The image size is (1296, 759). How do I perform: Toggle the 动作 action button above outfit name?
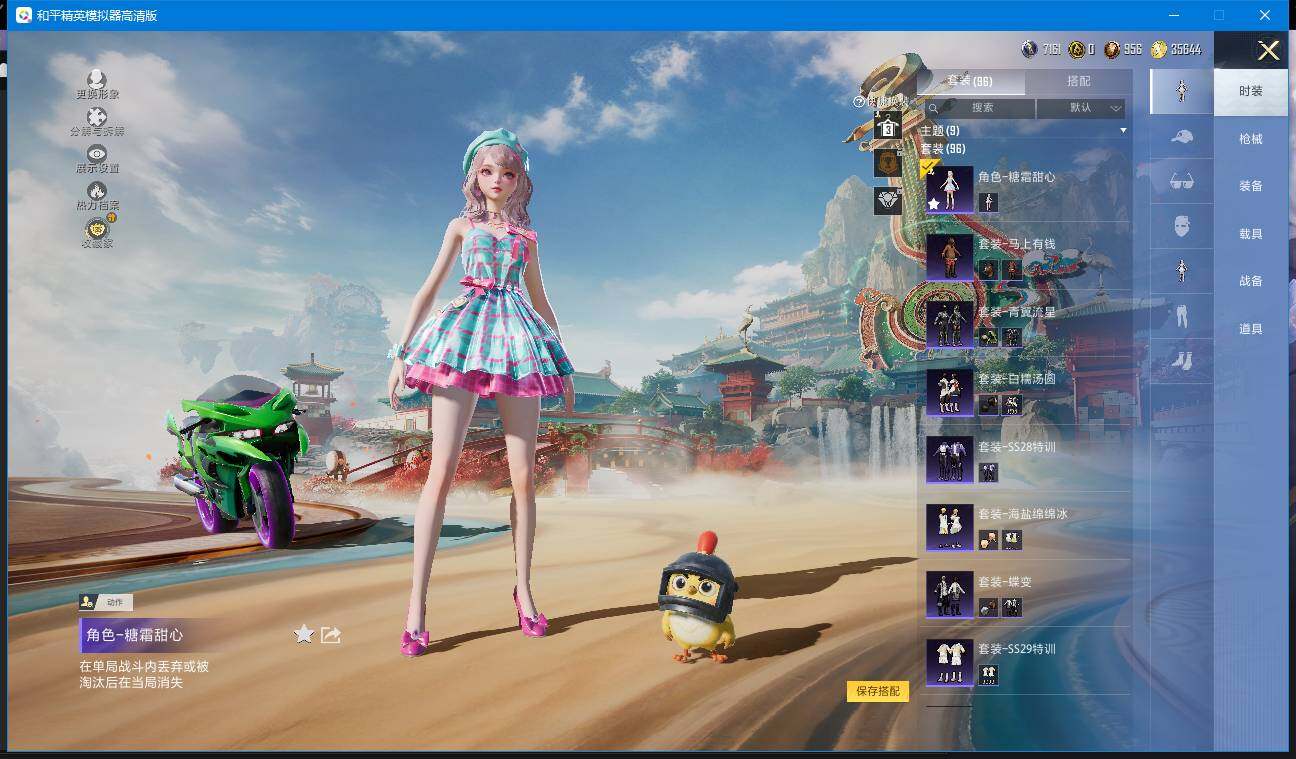pyautogui.click(x=106, y=602)
